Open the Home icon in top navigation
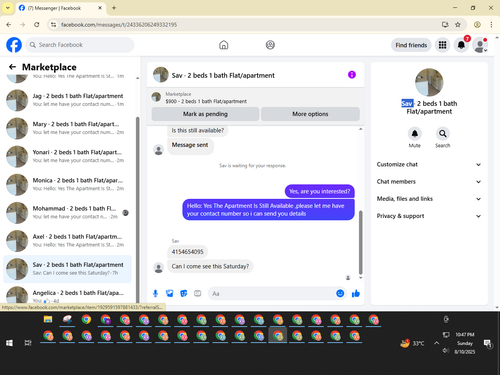The height and width of the screenshot is (375, 500). coord(224,45)
